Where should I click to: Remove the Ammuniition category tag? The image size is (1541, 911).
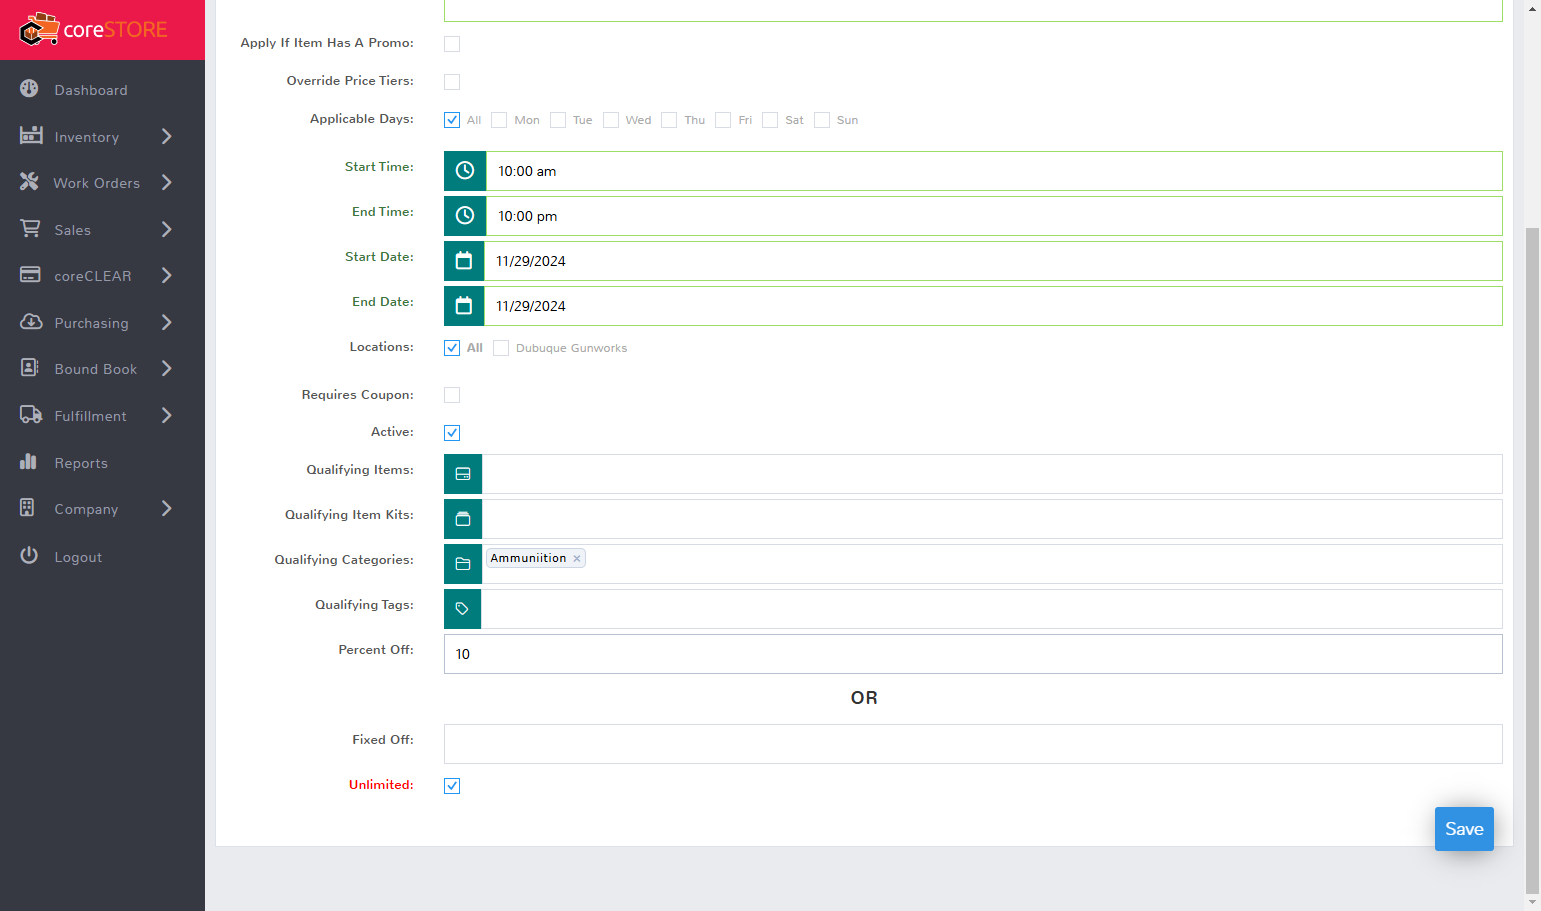tap(577, 559)
